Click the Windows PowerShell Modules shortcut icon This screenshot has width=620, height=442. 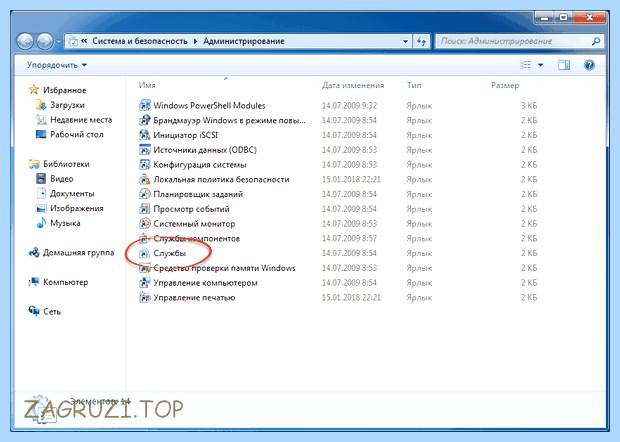(145, 106)
